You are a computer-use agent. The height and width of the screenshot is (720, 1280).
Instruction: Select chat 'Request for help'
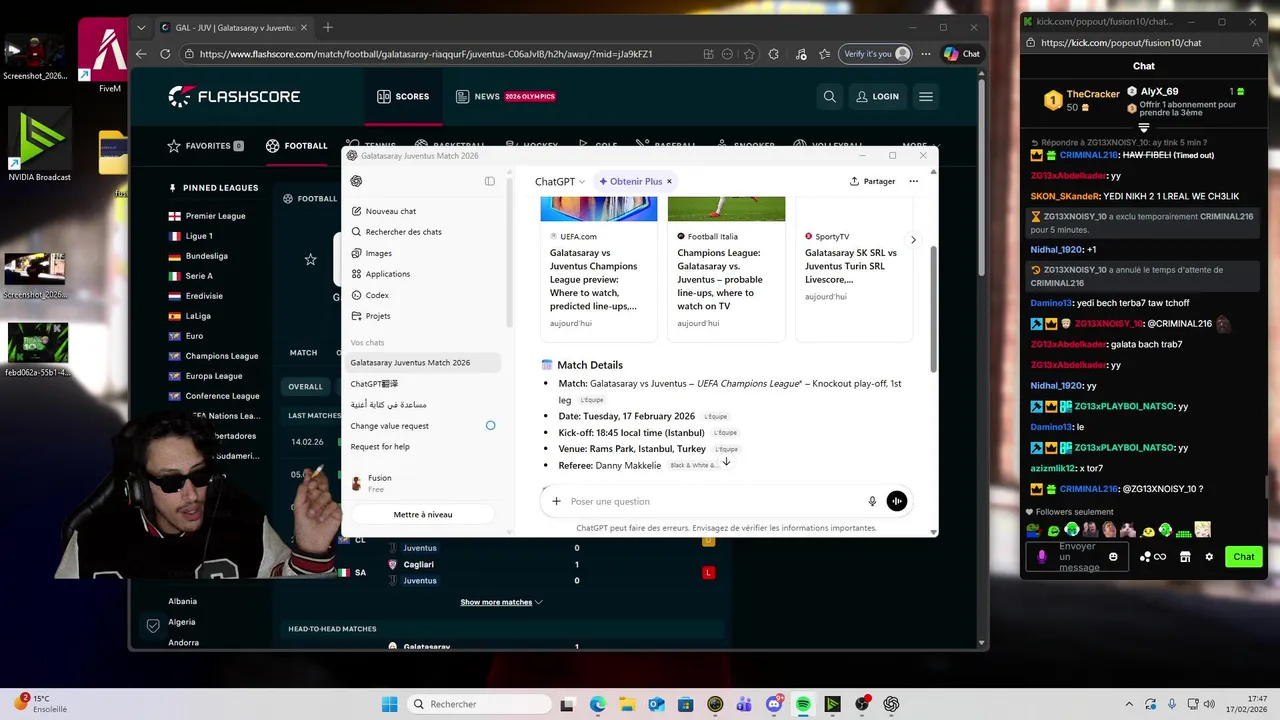coord(380,447)
